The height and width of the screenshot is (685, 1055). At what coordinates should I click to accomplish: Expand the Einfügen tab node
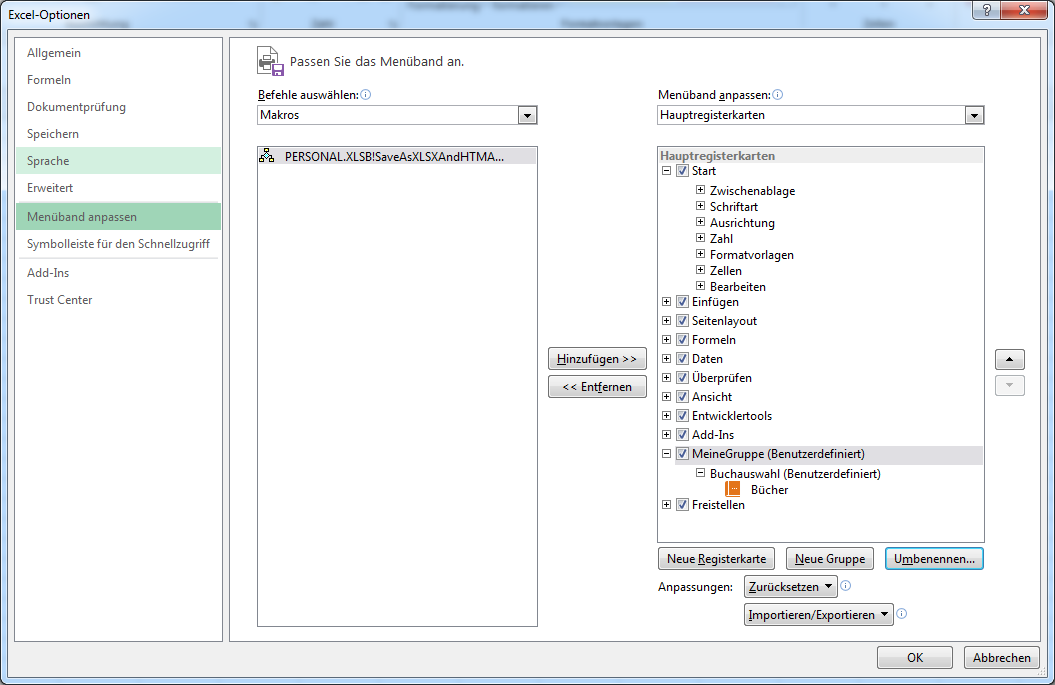pos(667,302)
